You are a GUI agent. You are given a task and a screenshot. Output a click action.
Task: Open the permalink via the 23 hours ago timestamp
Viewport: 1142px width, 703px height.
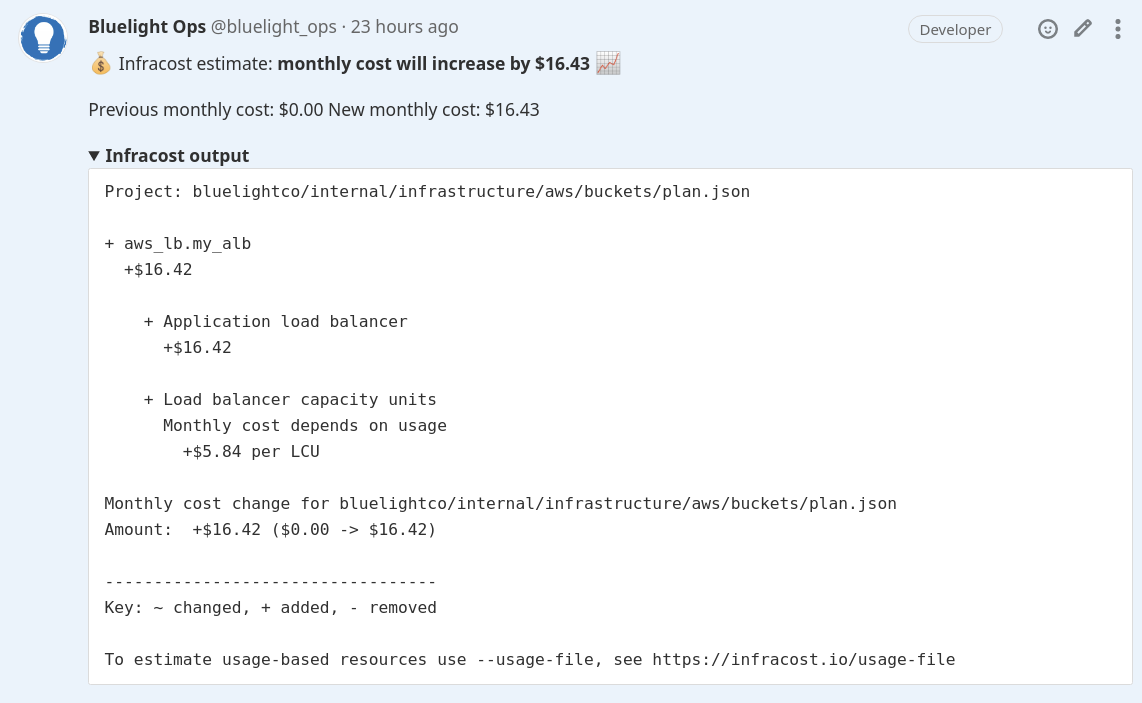(x=405, y=27)
